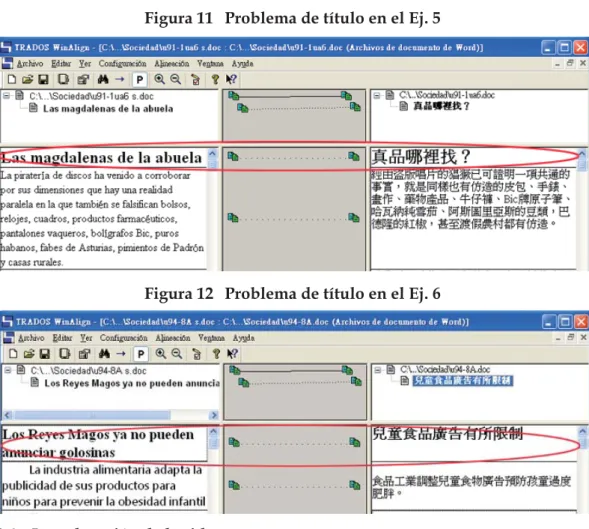Viewport: 589px width, 529px height.
Task: Toggle the P button in u91-1ua6 toolbar
Action: pyautogui.click(x=140, y=80)
